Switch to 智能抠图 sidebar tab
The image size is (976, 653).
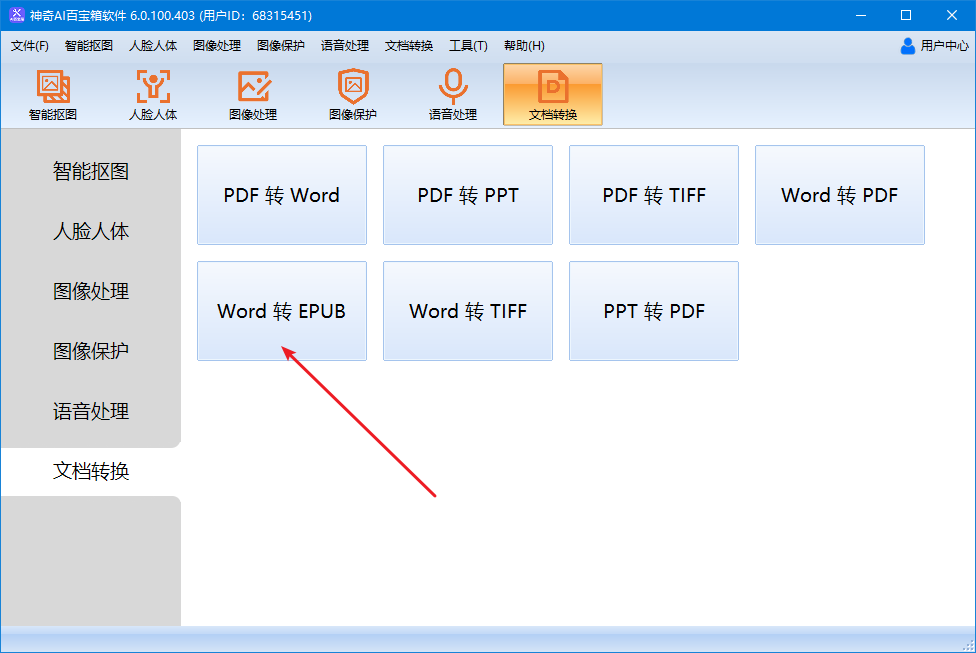(x=91, y=171)
